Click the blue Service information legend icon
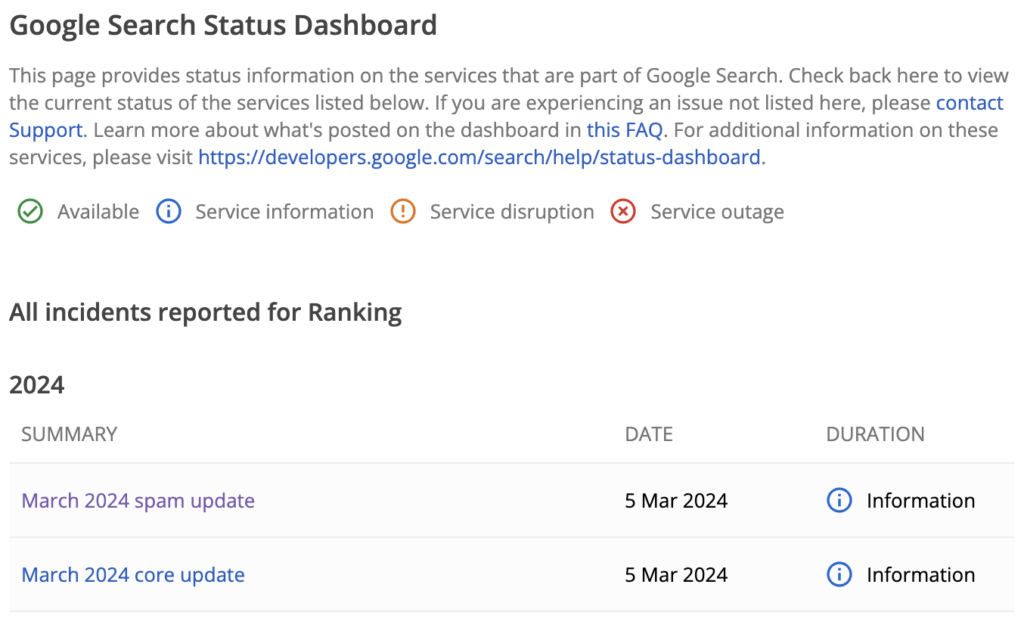 click(169, 212)
